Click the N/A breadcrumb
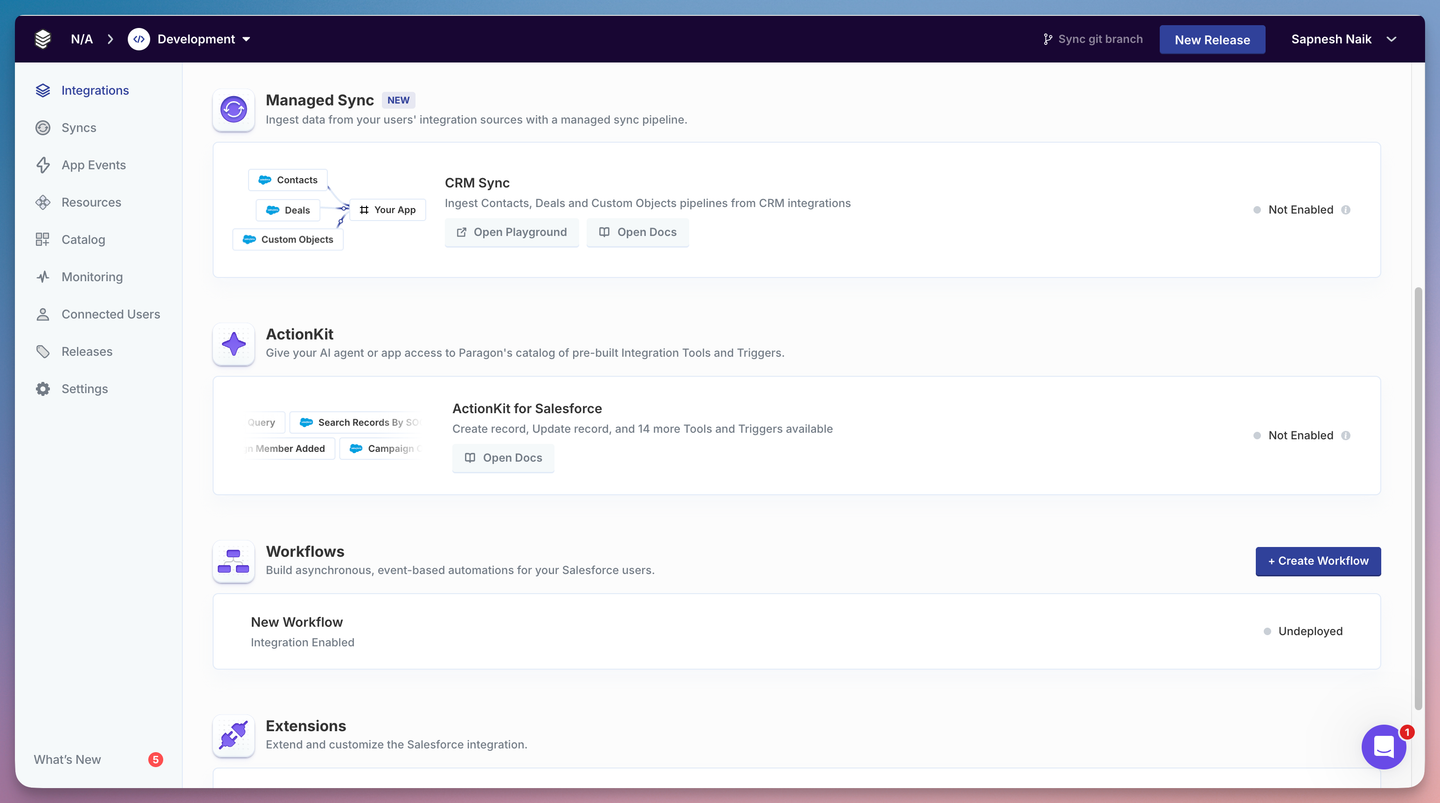 82,39
